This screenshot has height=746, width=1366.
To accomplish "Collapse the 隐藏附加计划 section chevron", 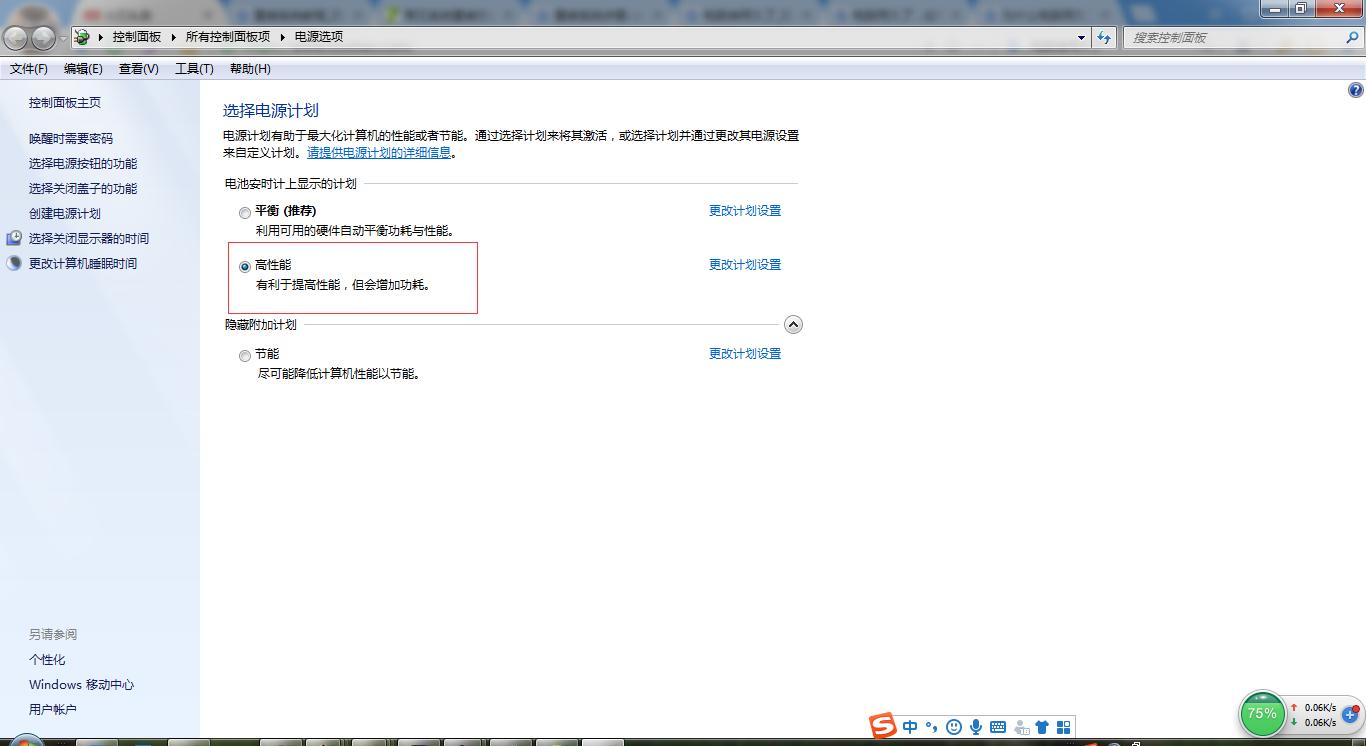I will coord(793,324).
